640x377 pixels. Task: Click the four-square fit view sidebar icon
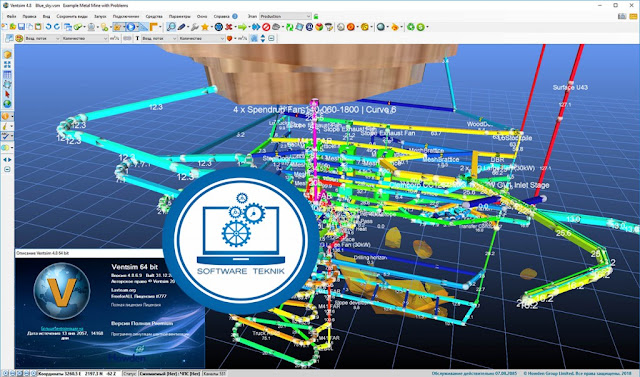(x=7, y=64)
